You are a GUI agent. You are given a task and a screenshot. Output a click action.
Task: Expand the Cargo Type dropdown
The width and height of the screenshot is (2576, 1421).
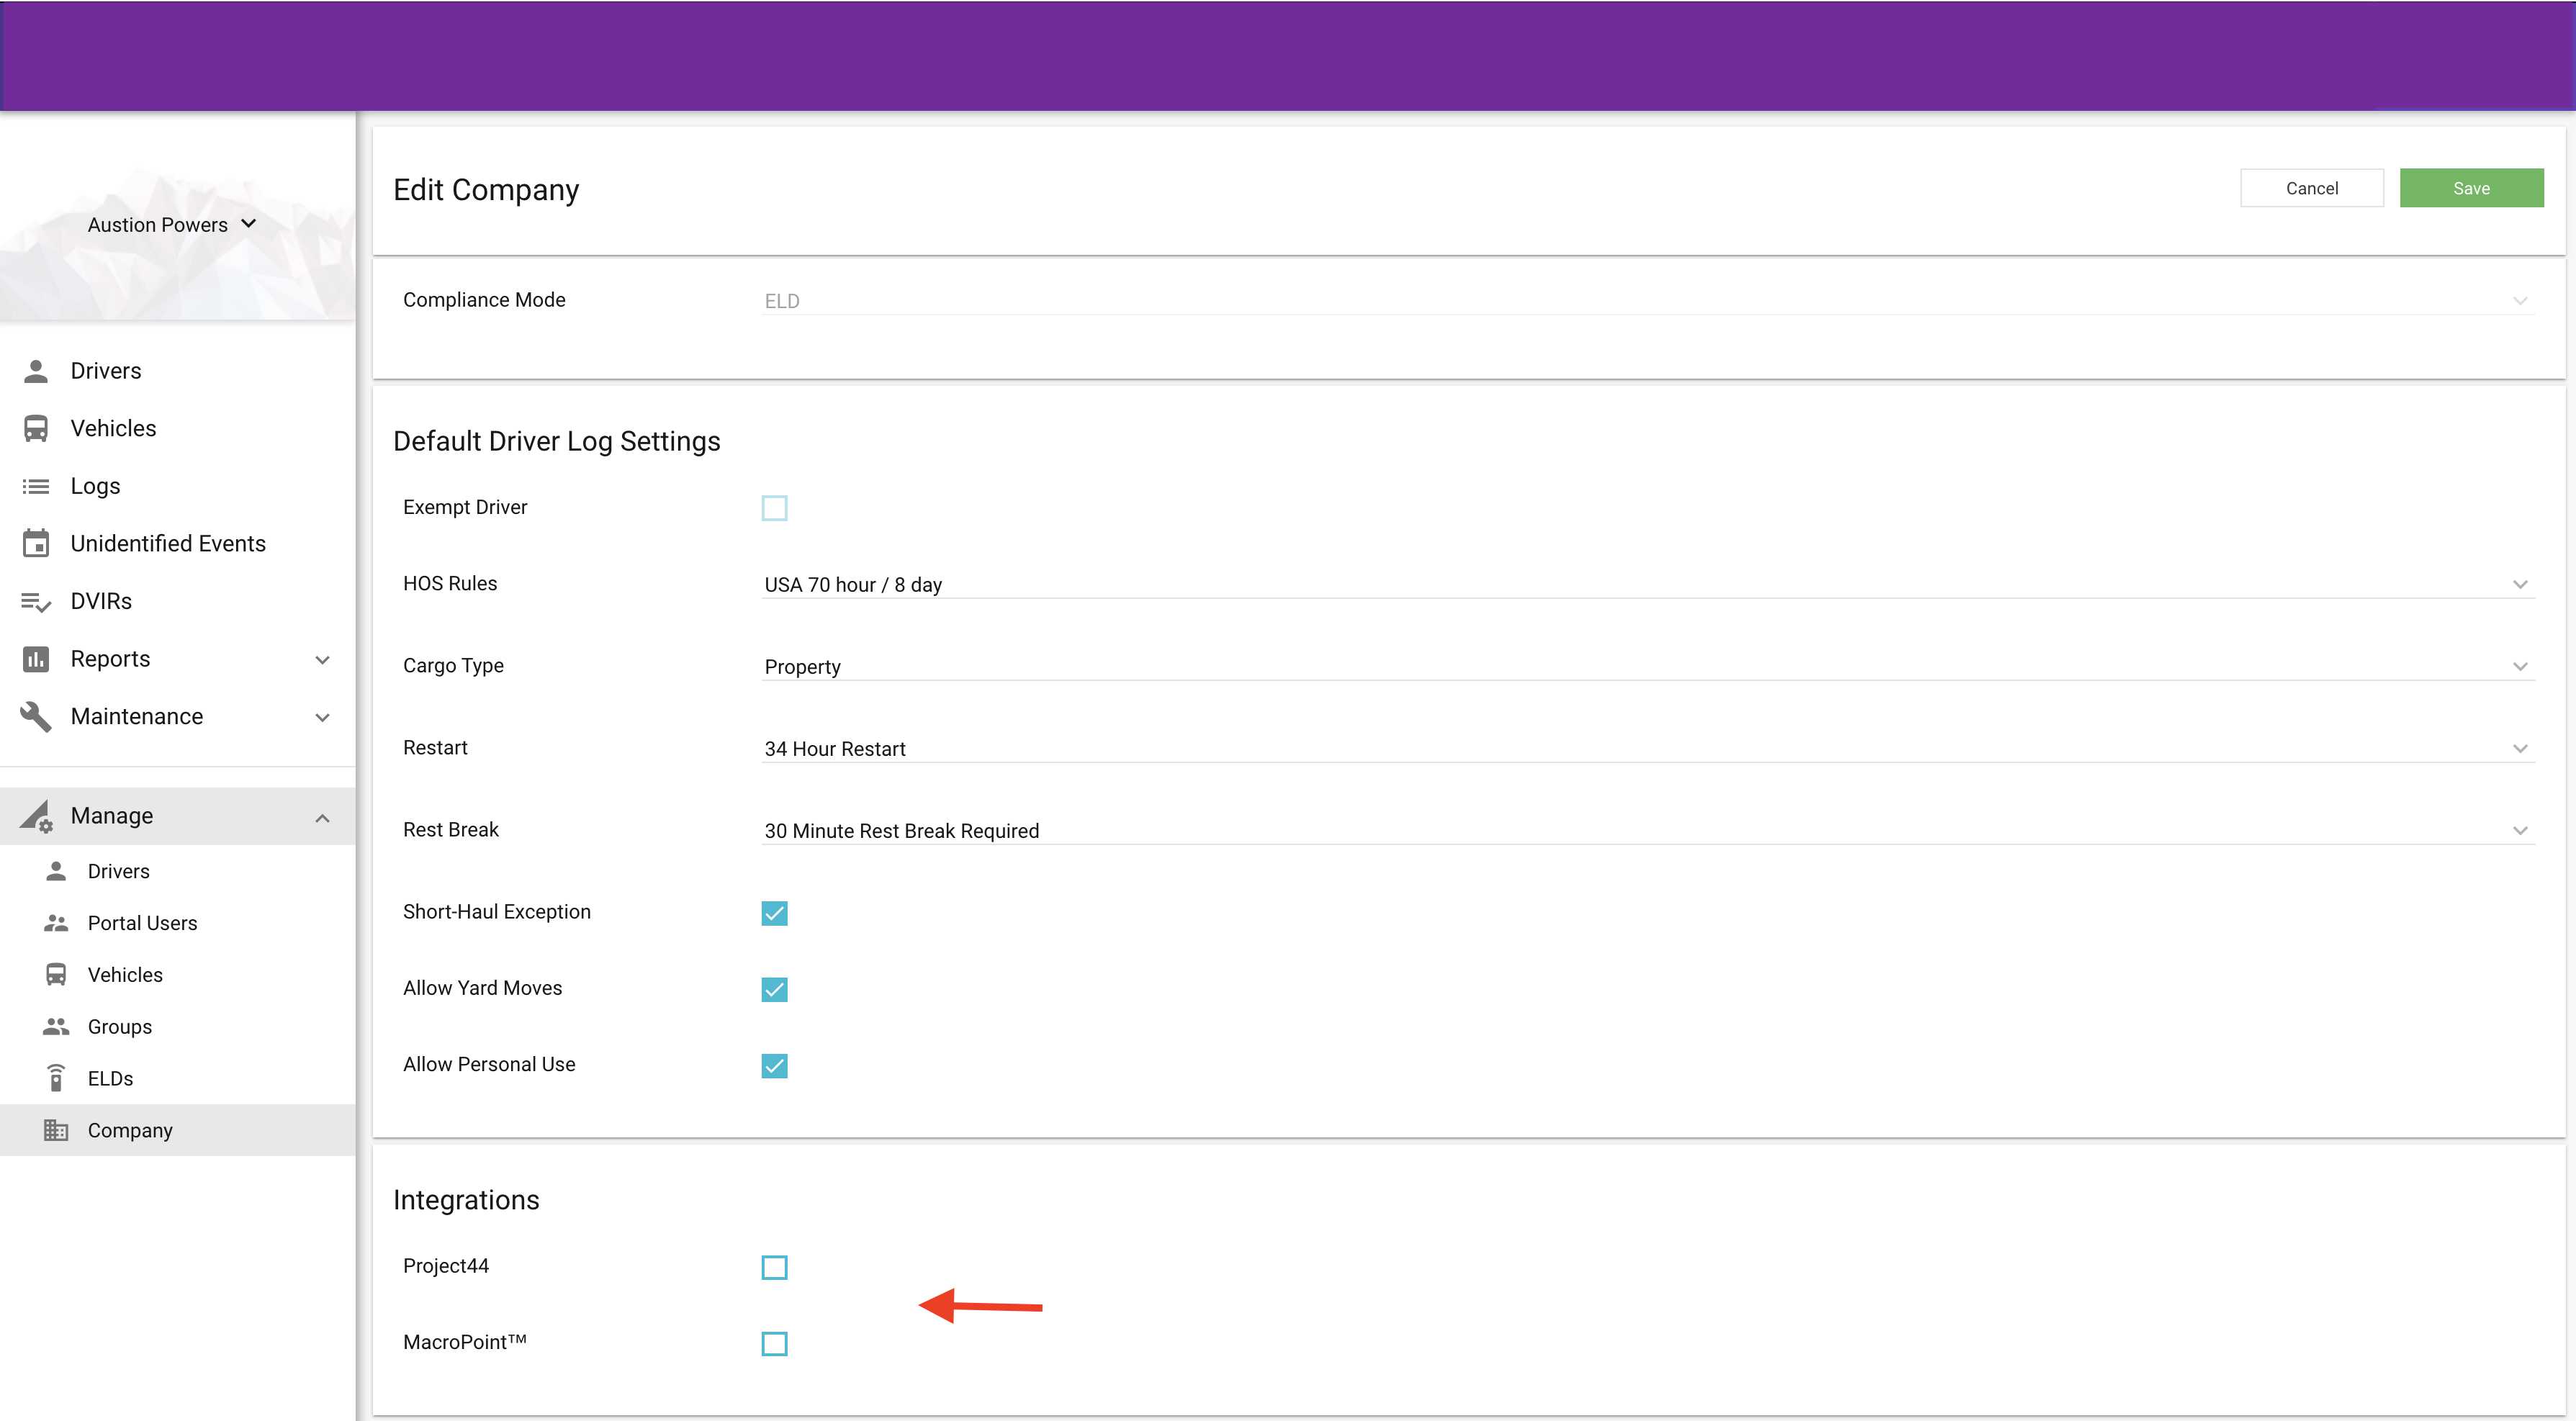[1647, 666]
